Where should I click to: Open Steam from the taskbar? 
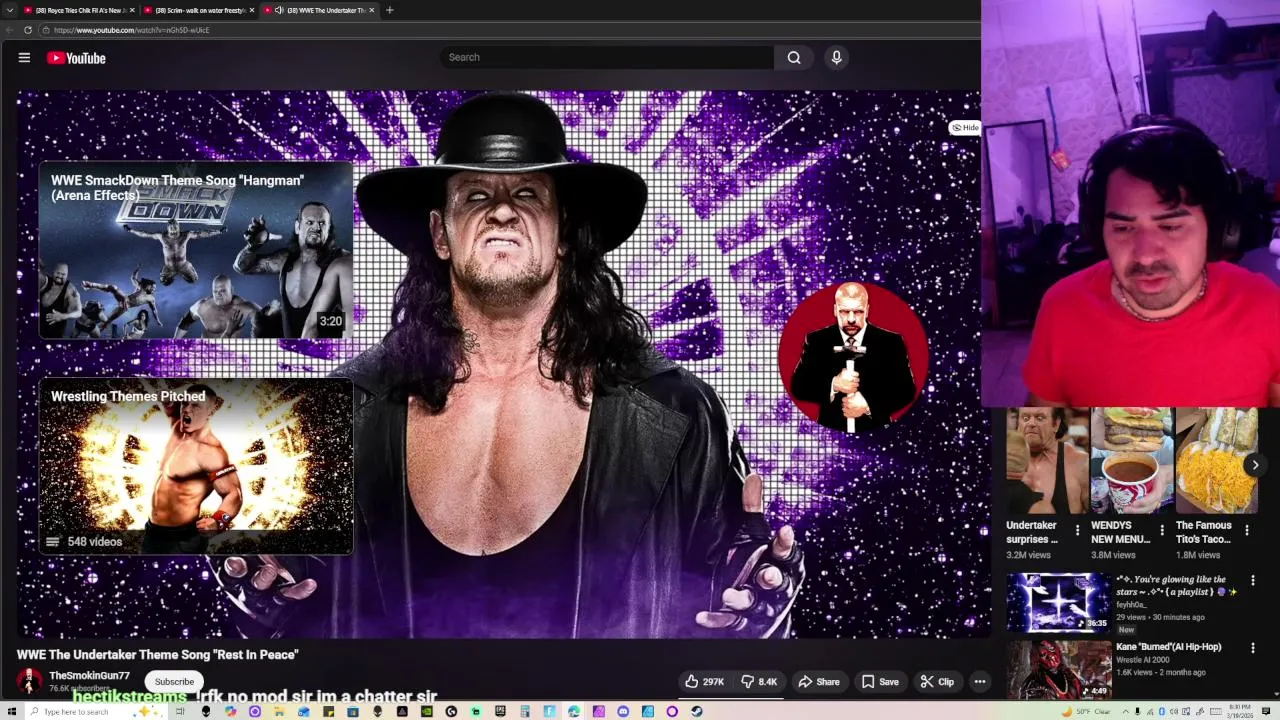pyautogui.click(x=696, y=711)
